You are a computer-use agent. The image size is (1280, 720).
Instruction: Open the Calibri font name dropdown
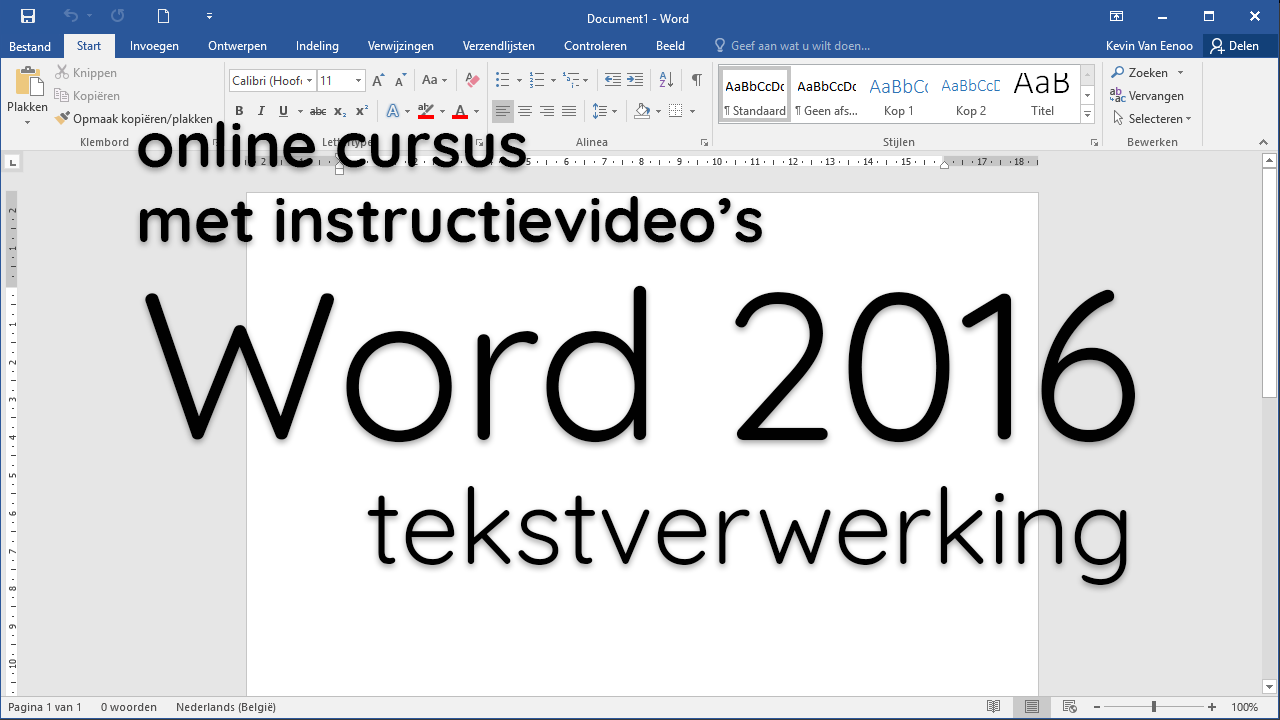tap(310, 81)
